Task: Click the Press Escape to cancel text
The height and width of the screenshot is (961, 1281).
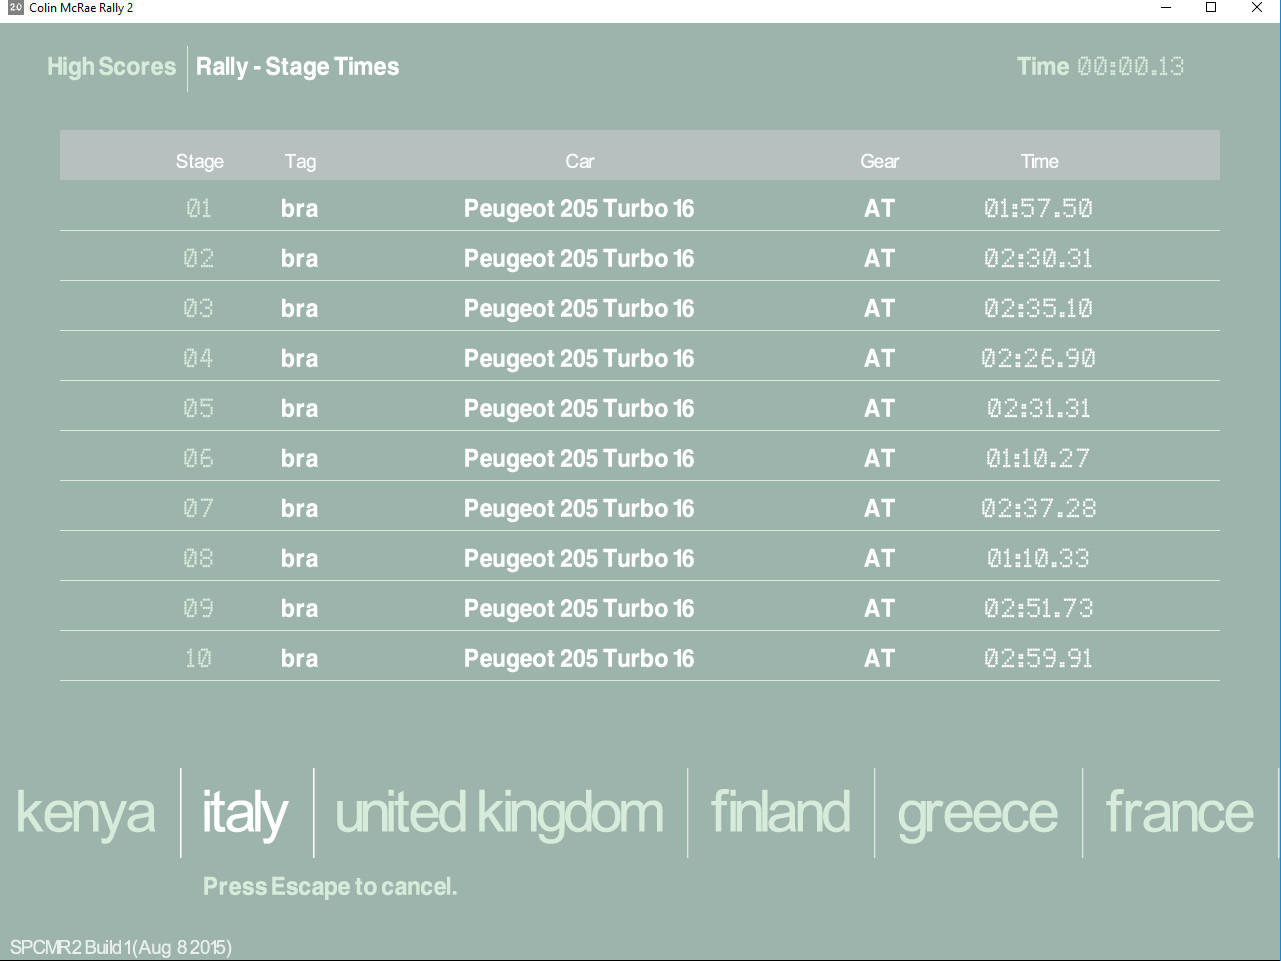Action: click(x=330, y=887)
